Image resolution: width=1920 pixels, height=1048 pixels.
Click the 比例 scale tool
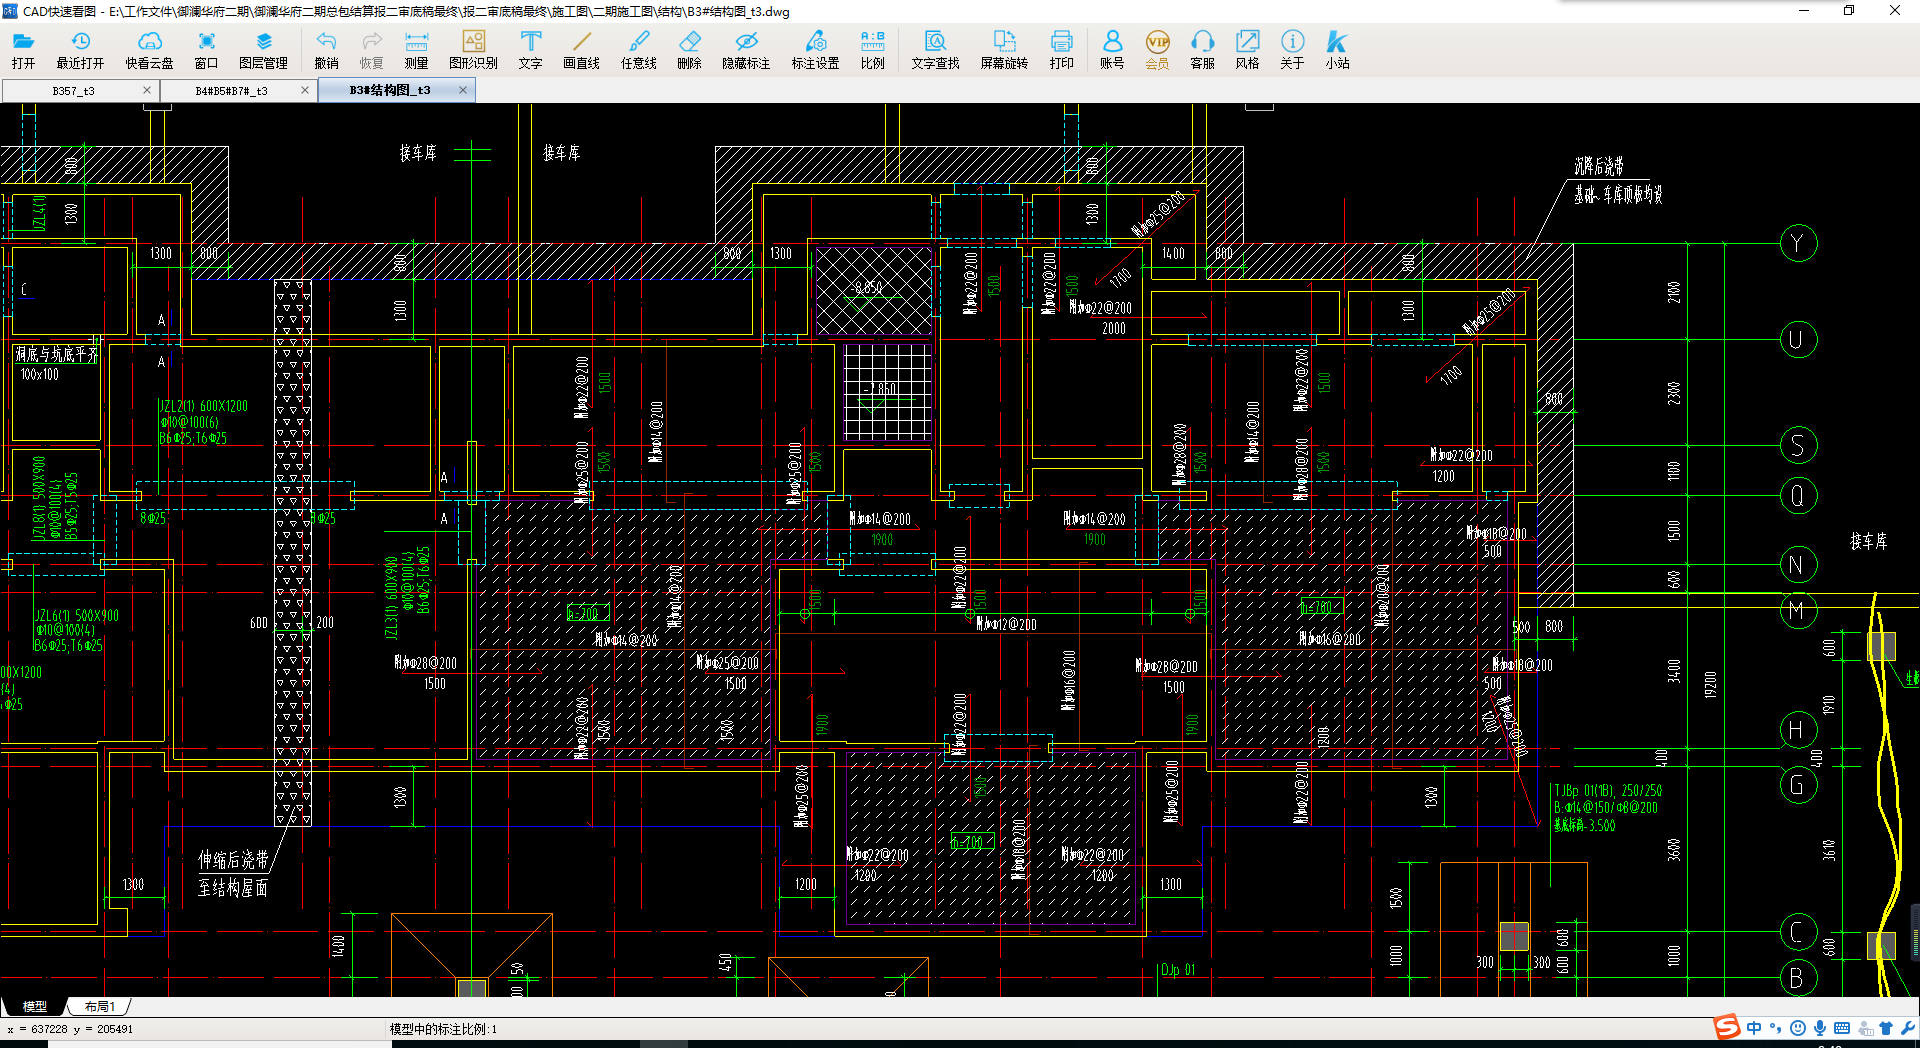(x=872, y=49)
